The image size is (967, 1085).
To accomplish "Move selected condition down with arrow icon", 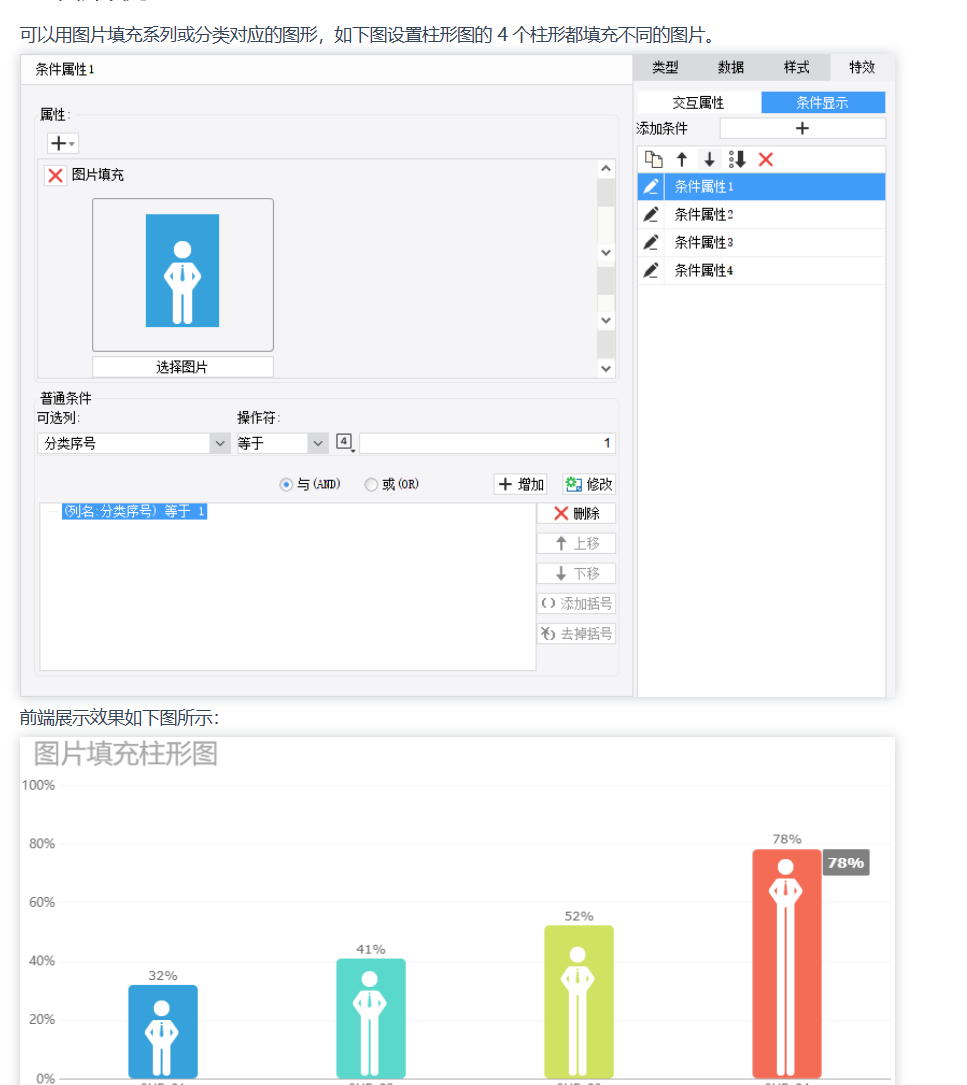I will tap(710, 160).
